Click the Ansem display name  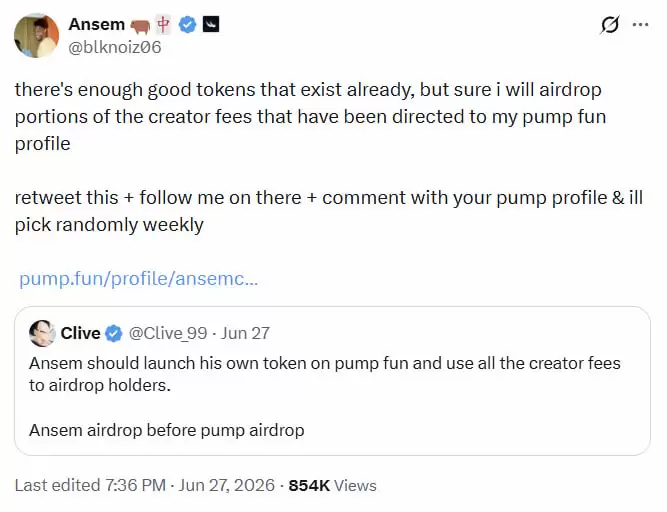pyautogui.click(x=97, y=24)
